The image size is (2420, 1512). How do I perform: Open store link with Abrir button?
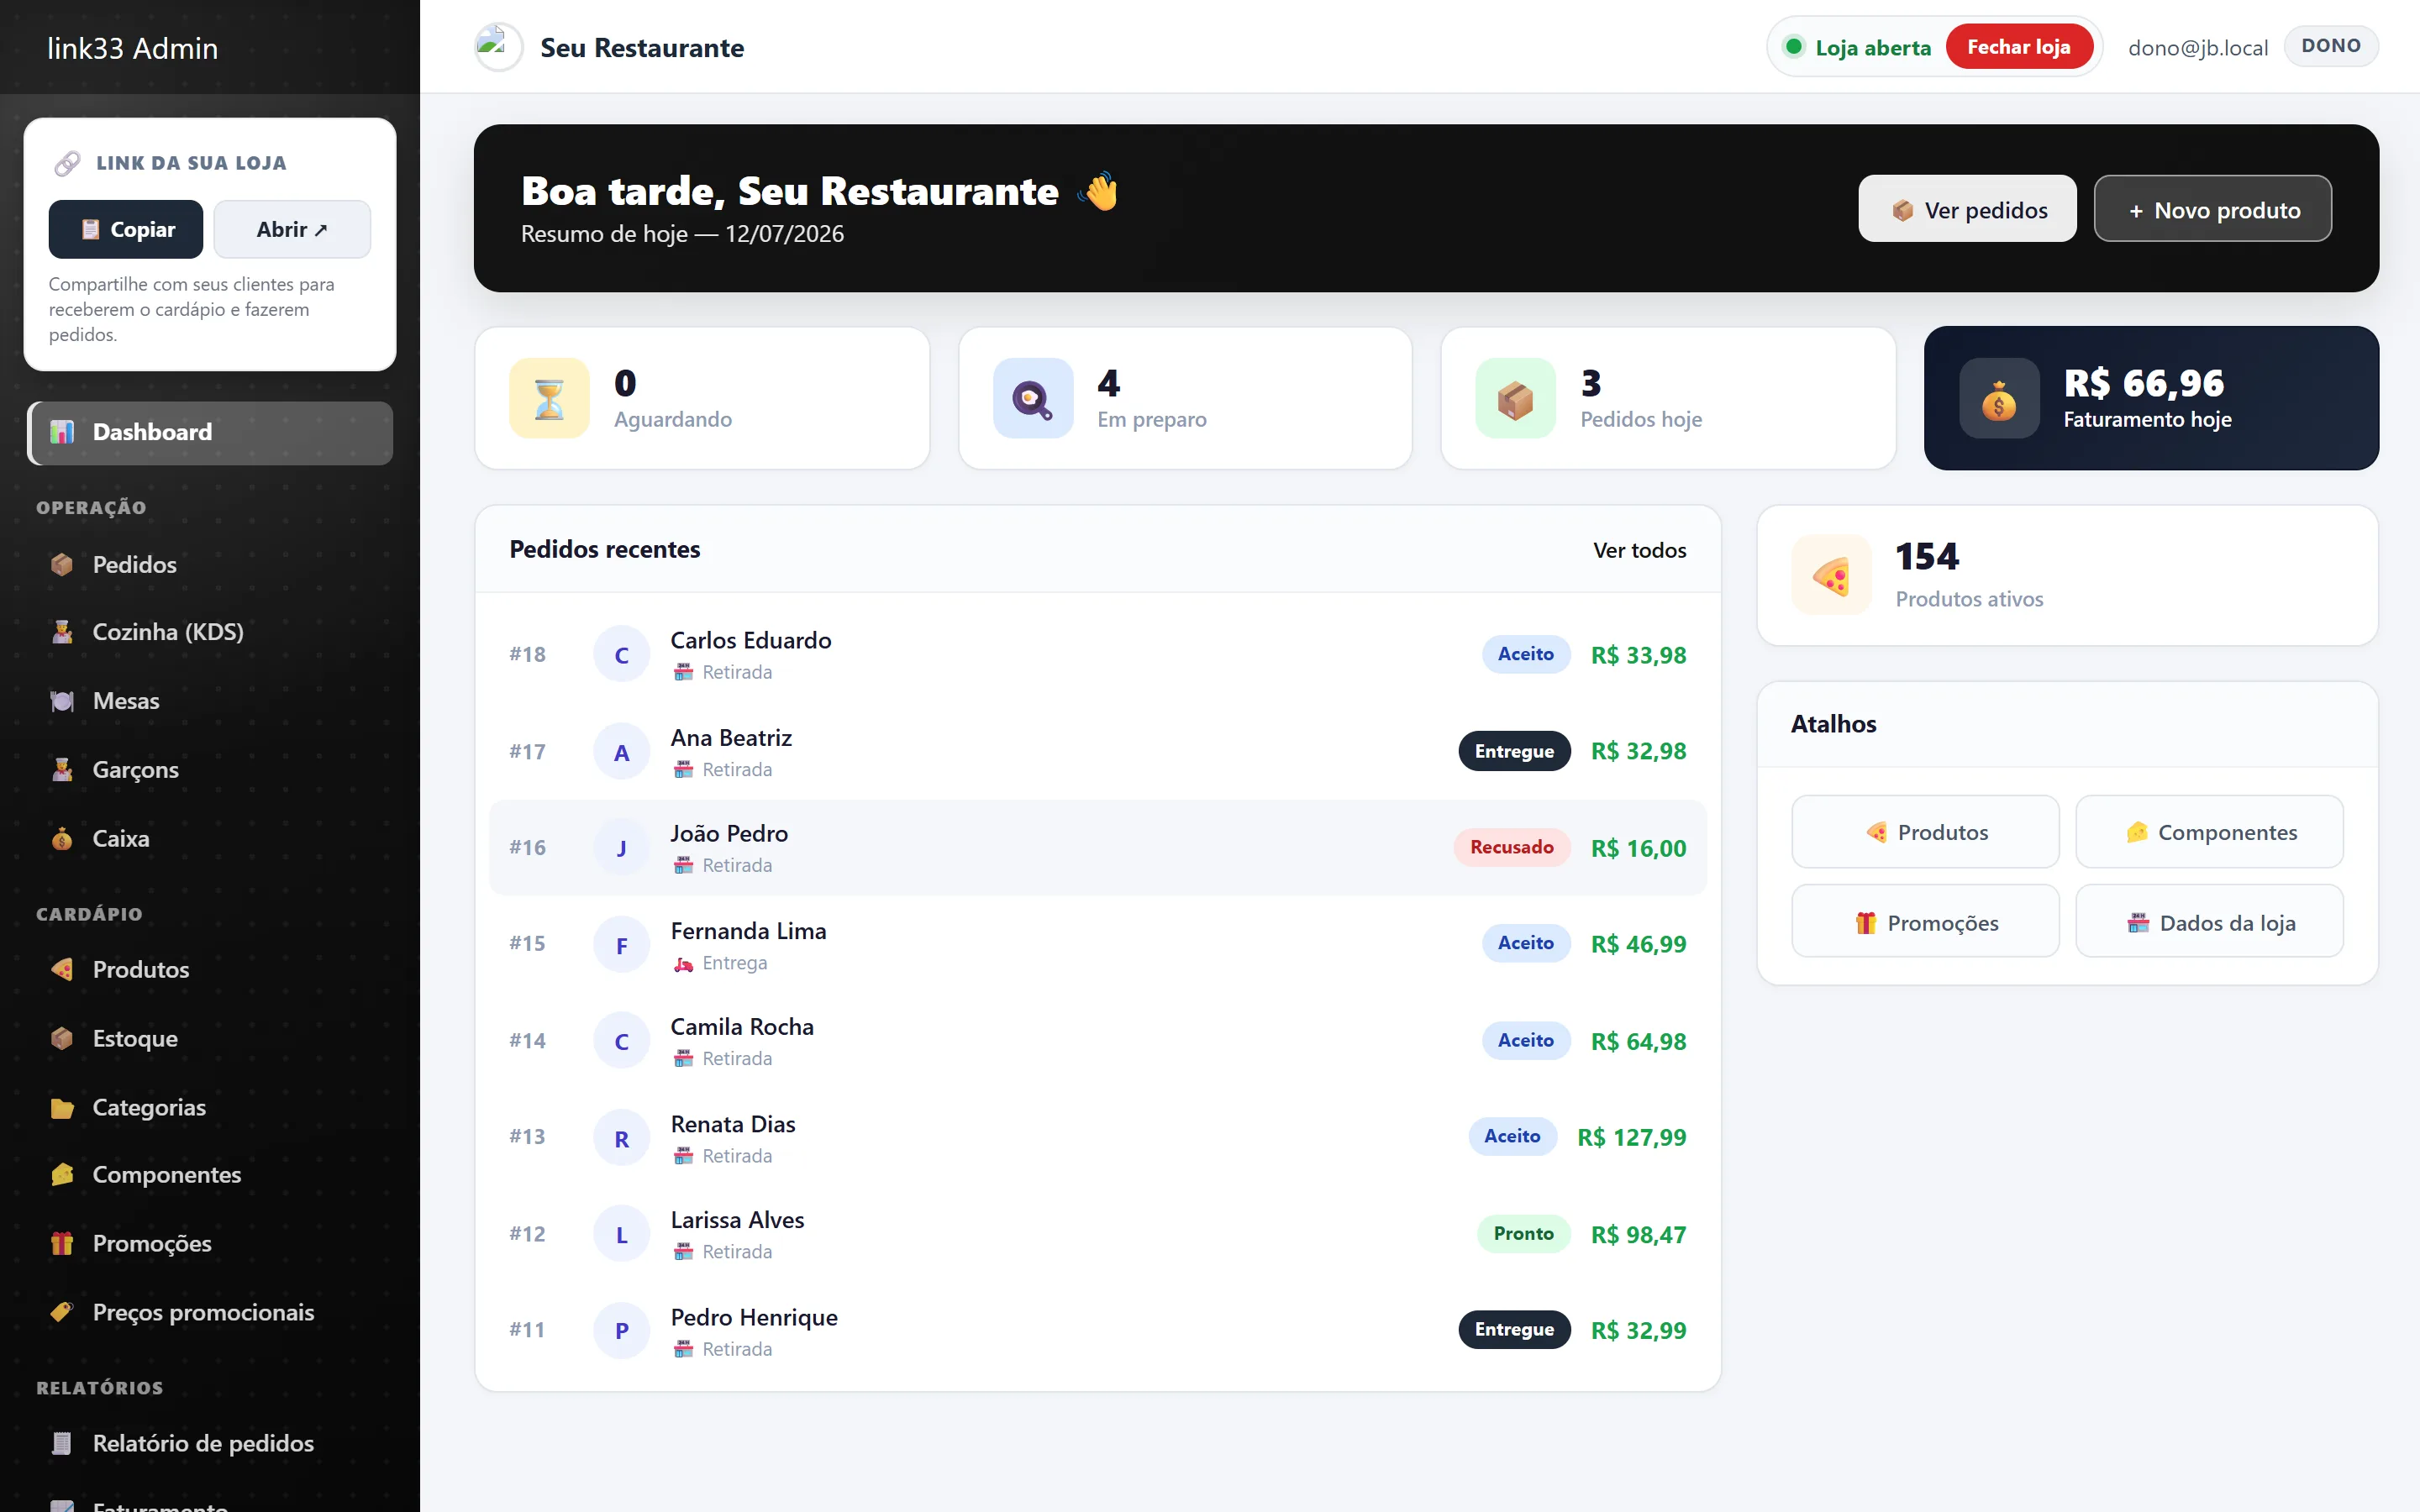pyautogui.click(x=292, y=229)
